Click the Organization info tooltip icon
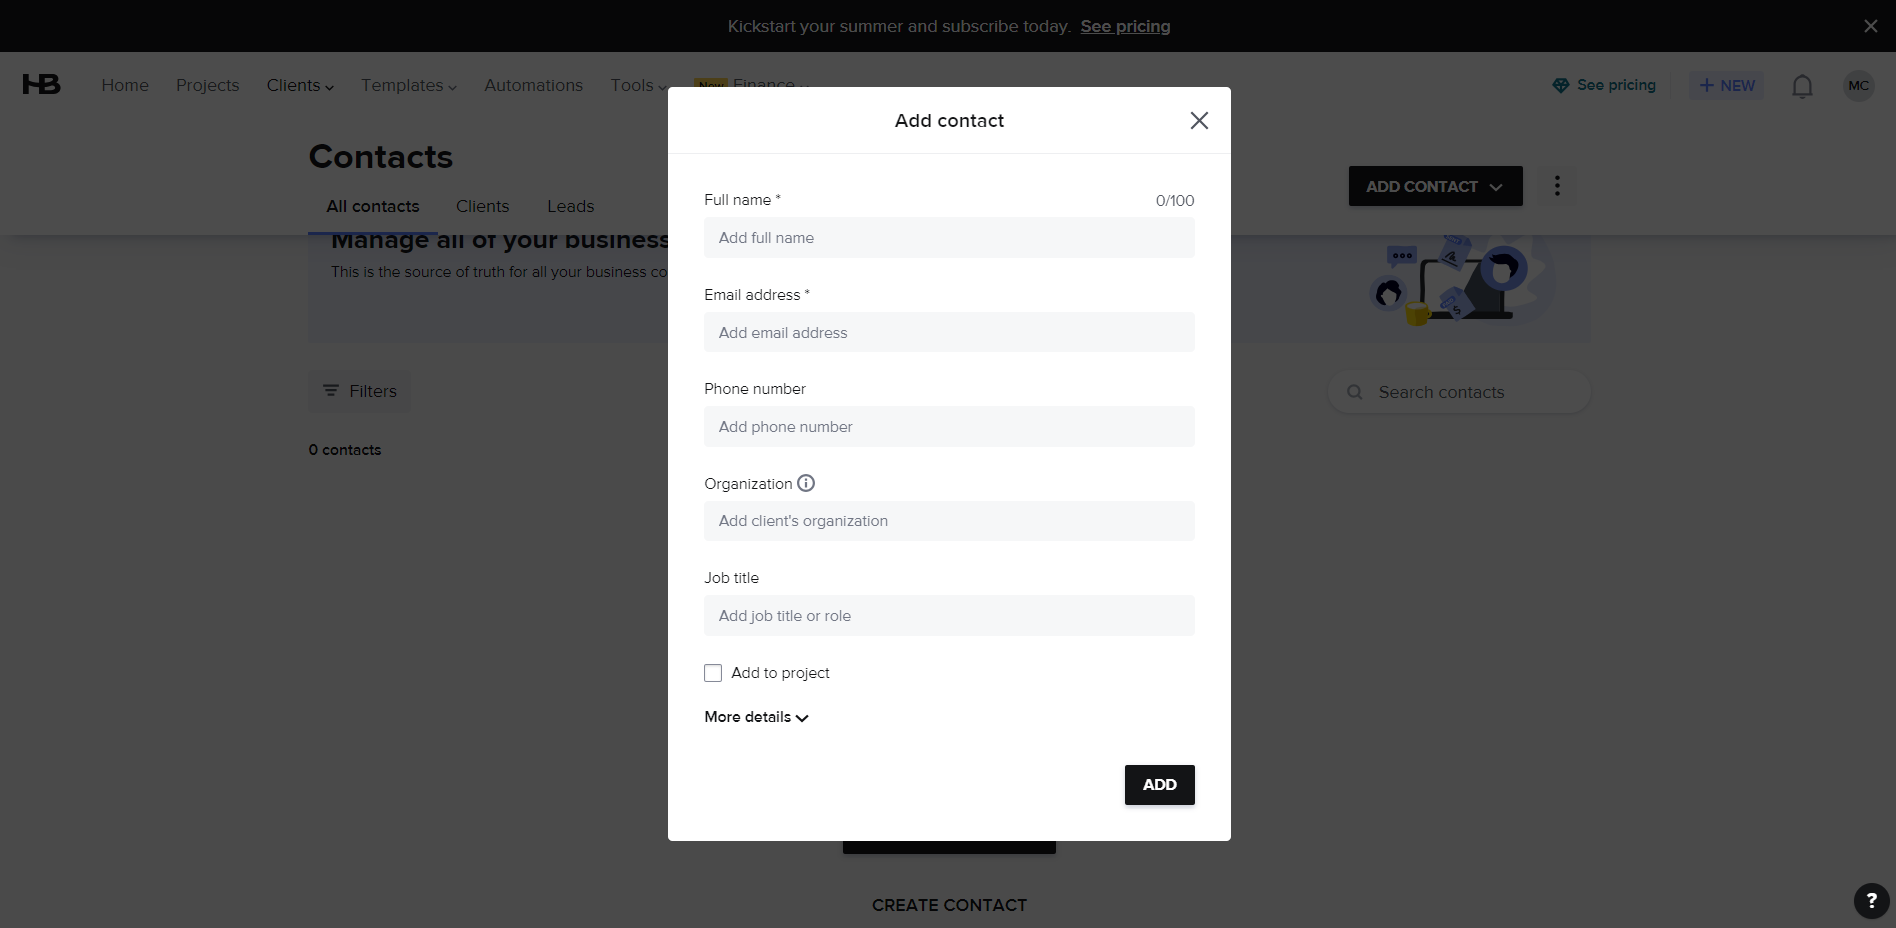1896x928 pixels. (806, 483)
